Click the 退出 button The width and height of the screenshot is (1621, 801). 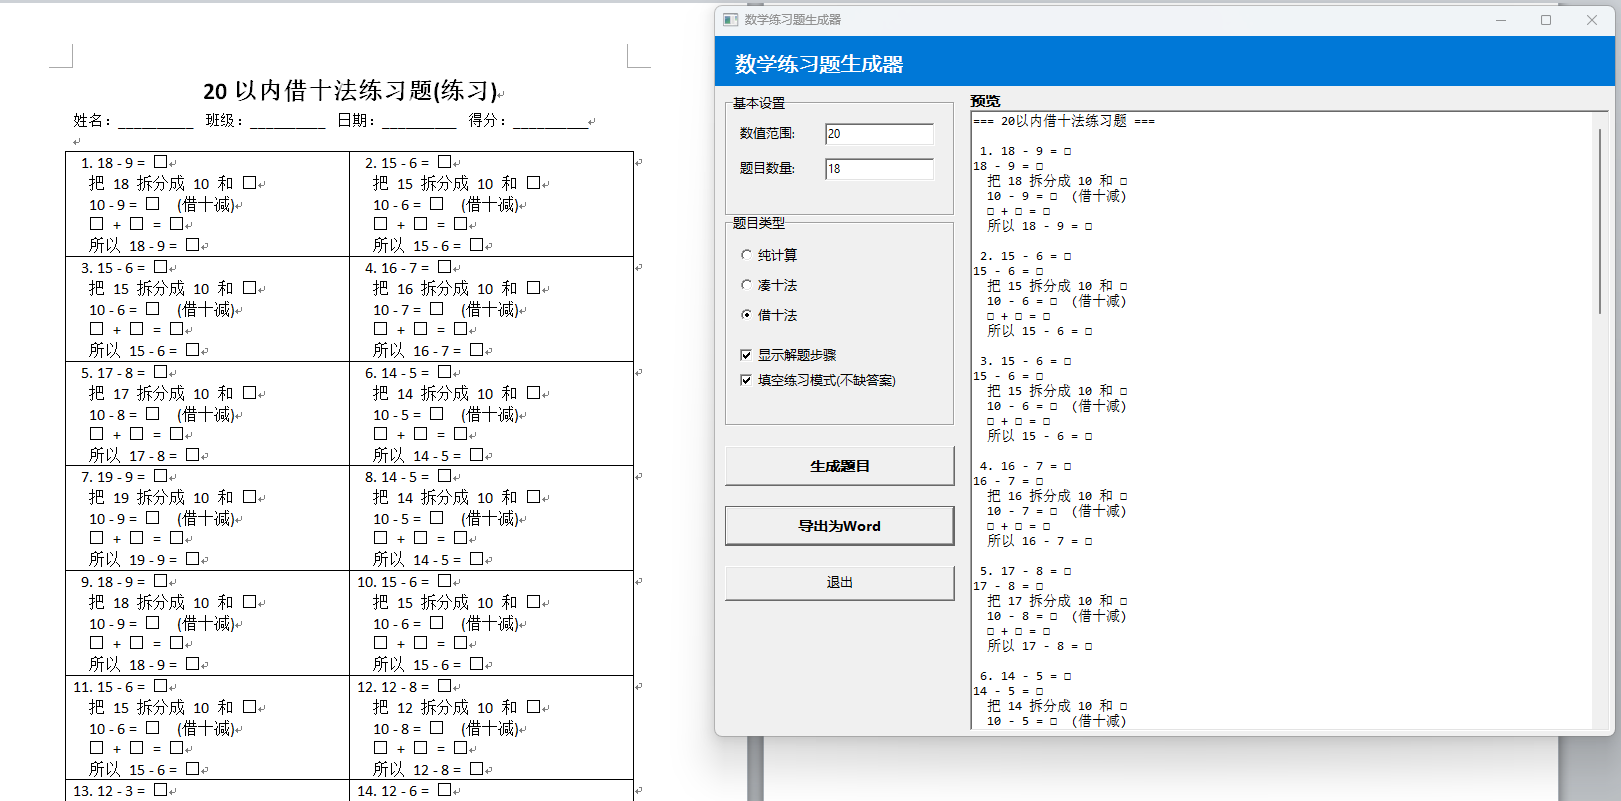pyautogui.click(x=839, y=583)
